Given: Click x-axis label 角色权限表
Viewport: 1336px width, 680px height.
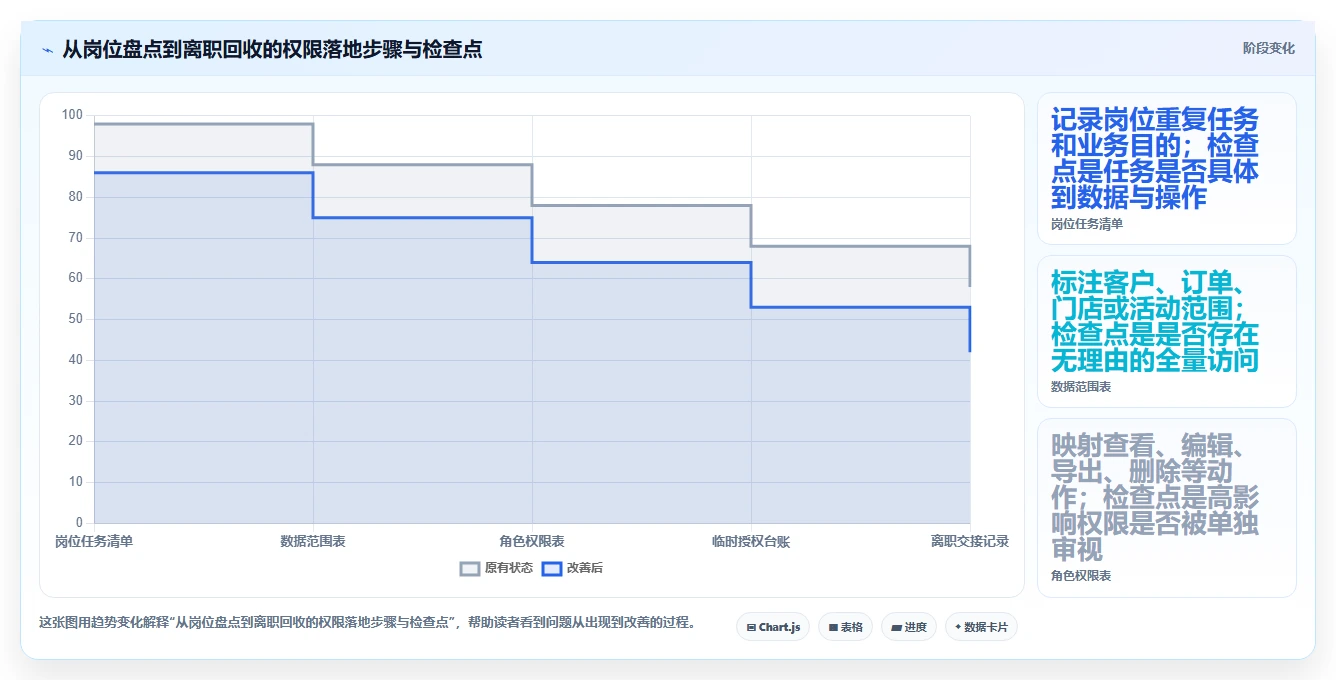Looking at the screenshot, I should (x=532, y=541).
